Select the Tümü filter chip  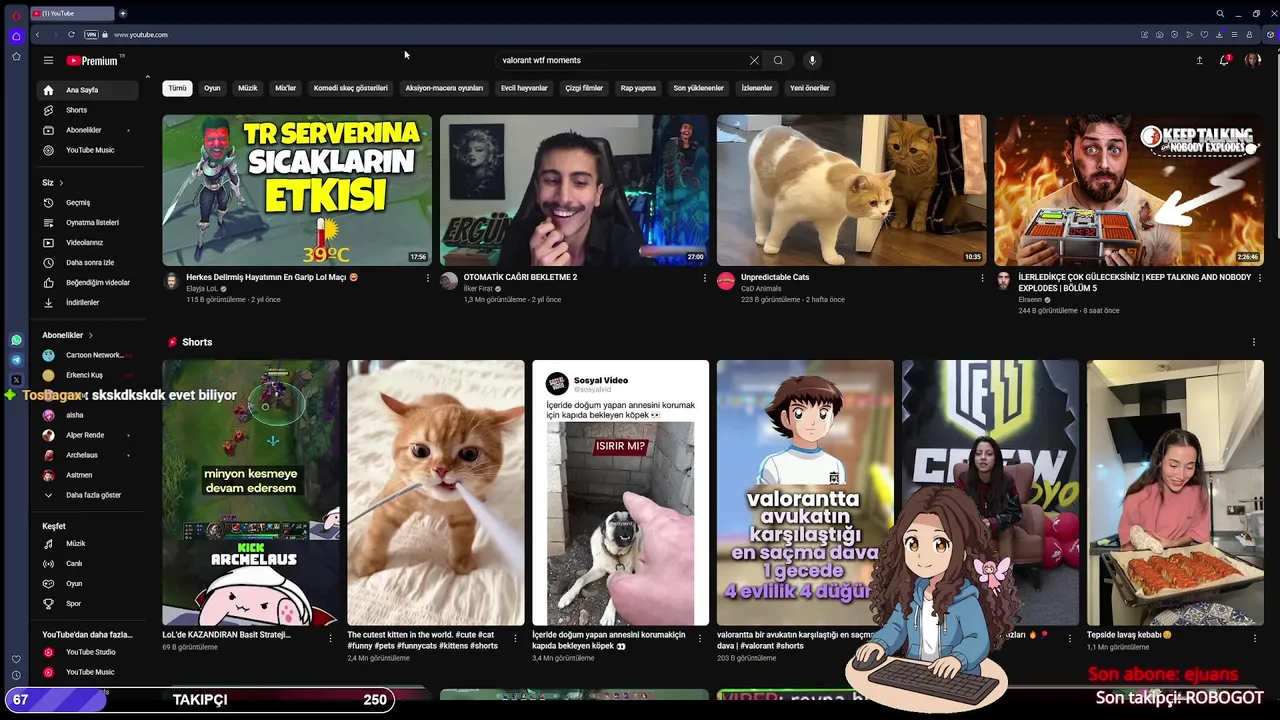point(177,88)
